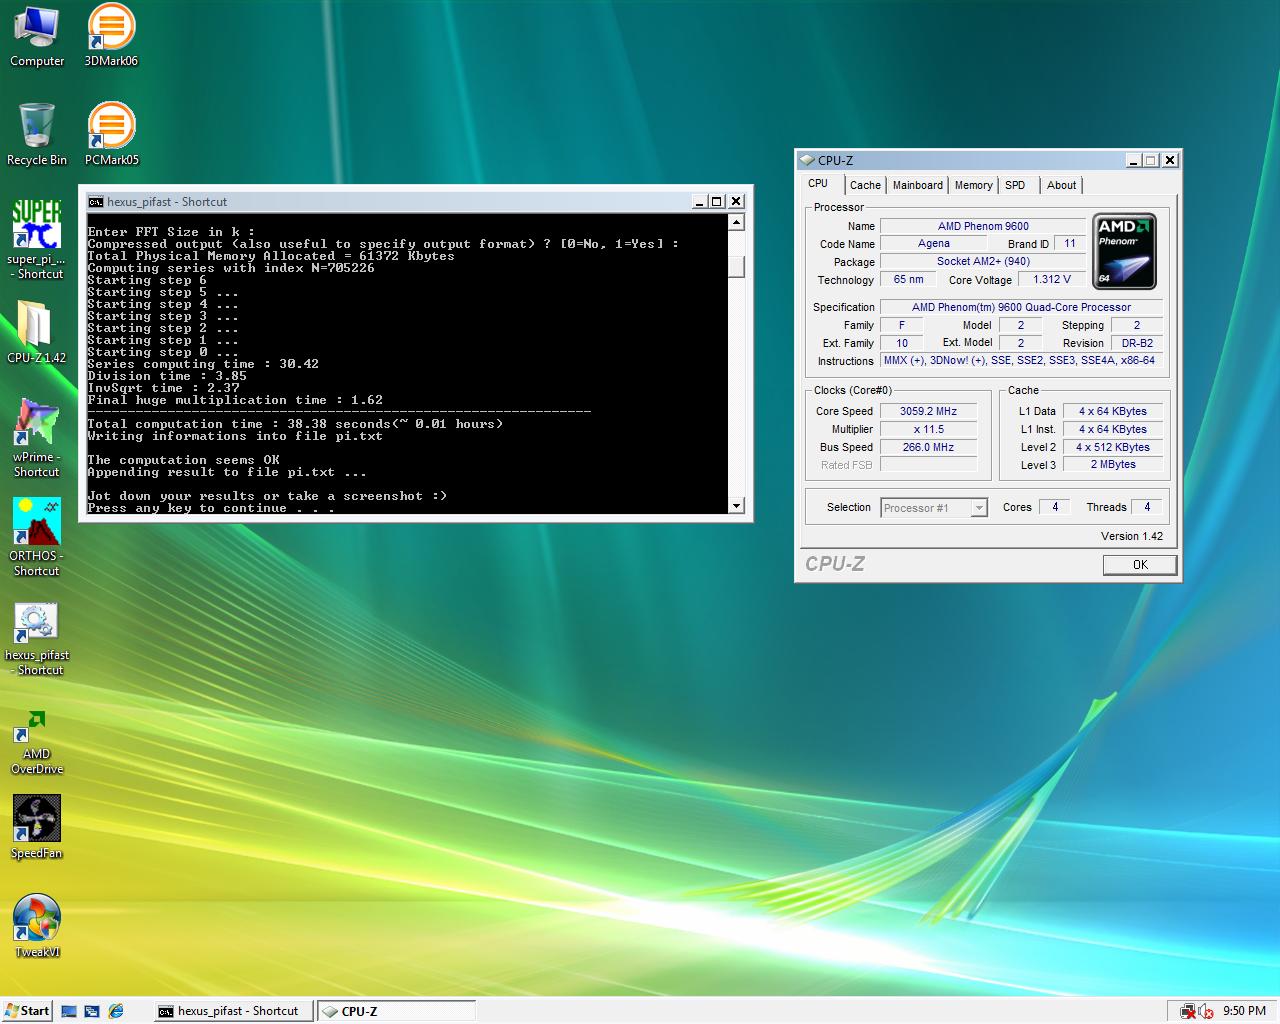Screen dimensions: 1280x1024
Task: Launch the 3DMark06 shortcut
Action: [x=111, y=36]
